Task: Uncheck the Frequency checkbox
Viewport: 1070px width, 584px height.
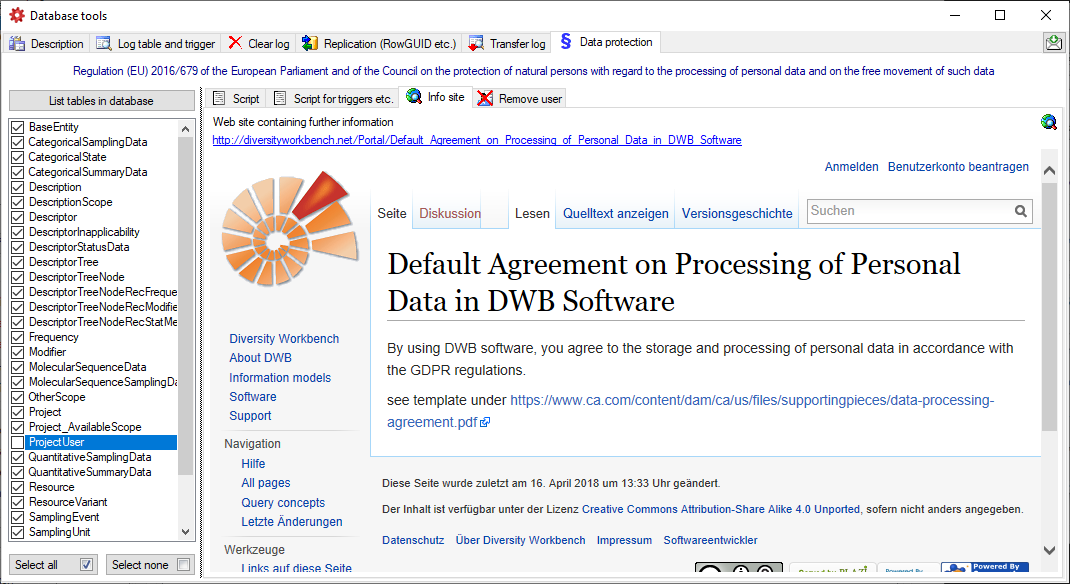Action: [x=18, y=337]
